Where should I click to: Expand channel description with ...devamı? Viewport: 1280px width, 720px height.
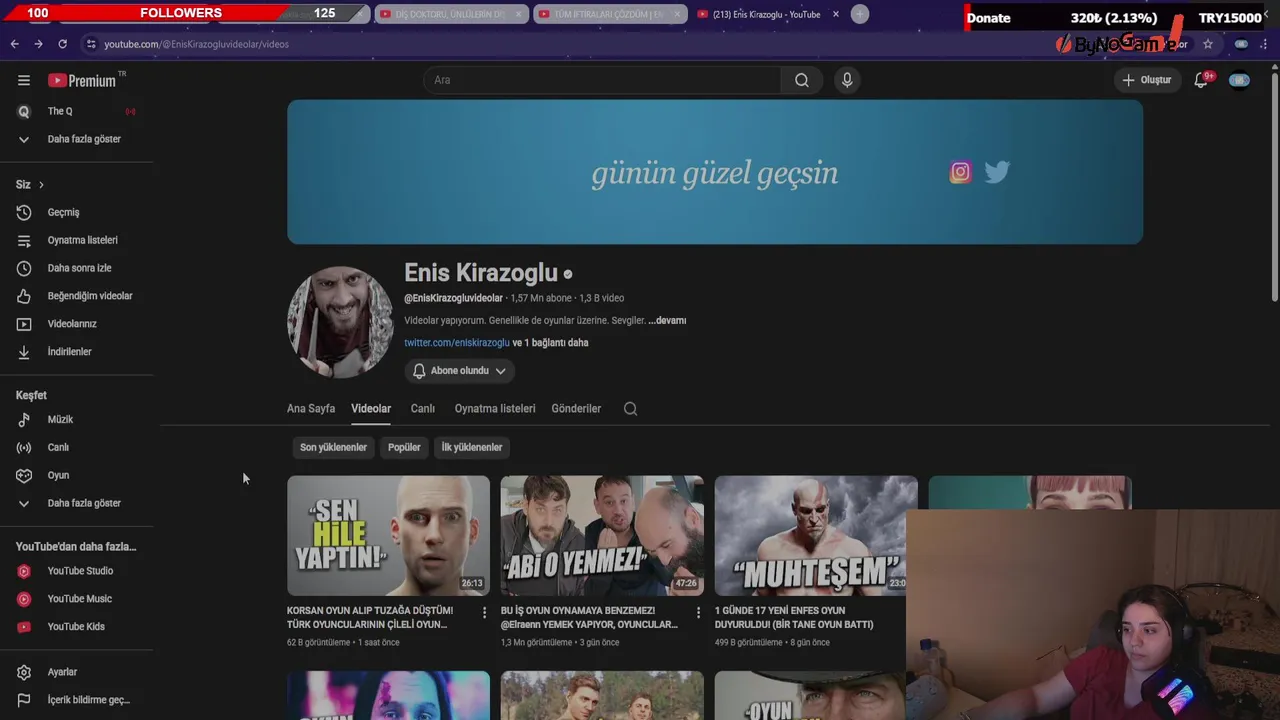(x=667, y=321)
